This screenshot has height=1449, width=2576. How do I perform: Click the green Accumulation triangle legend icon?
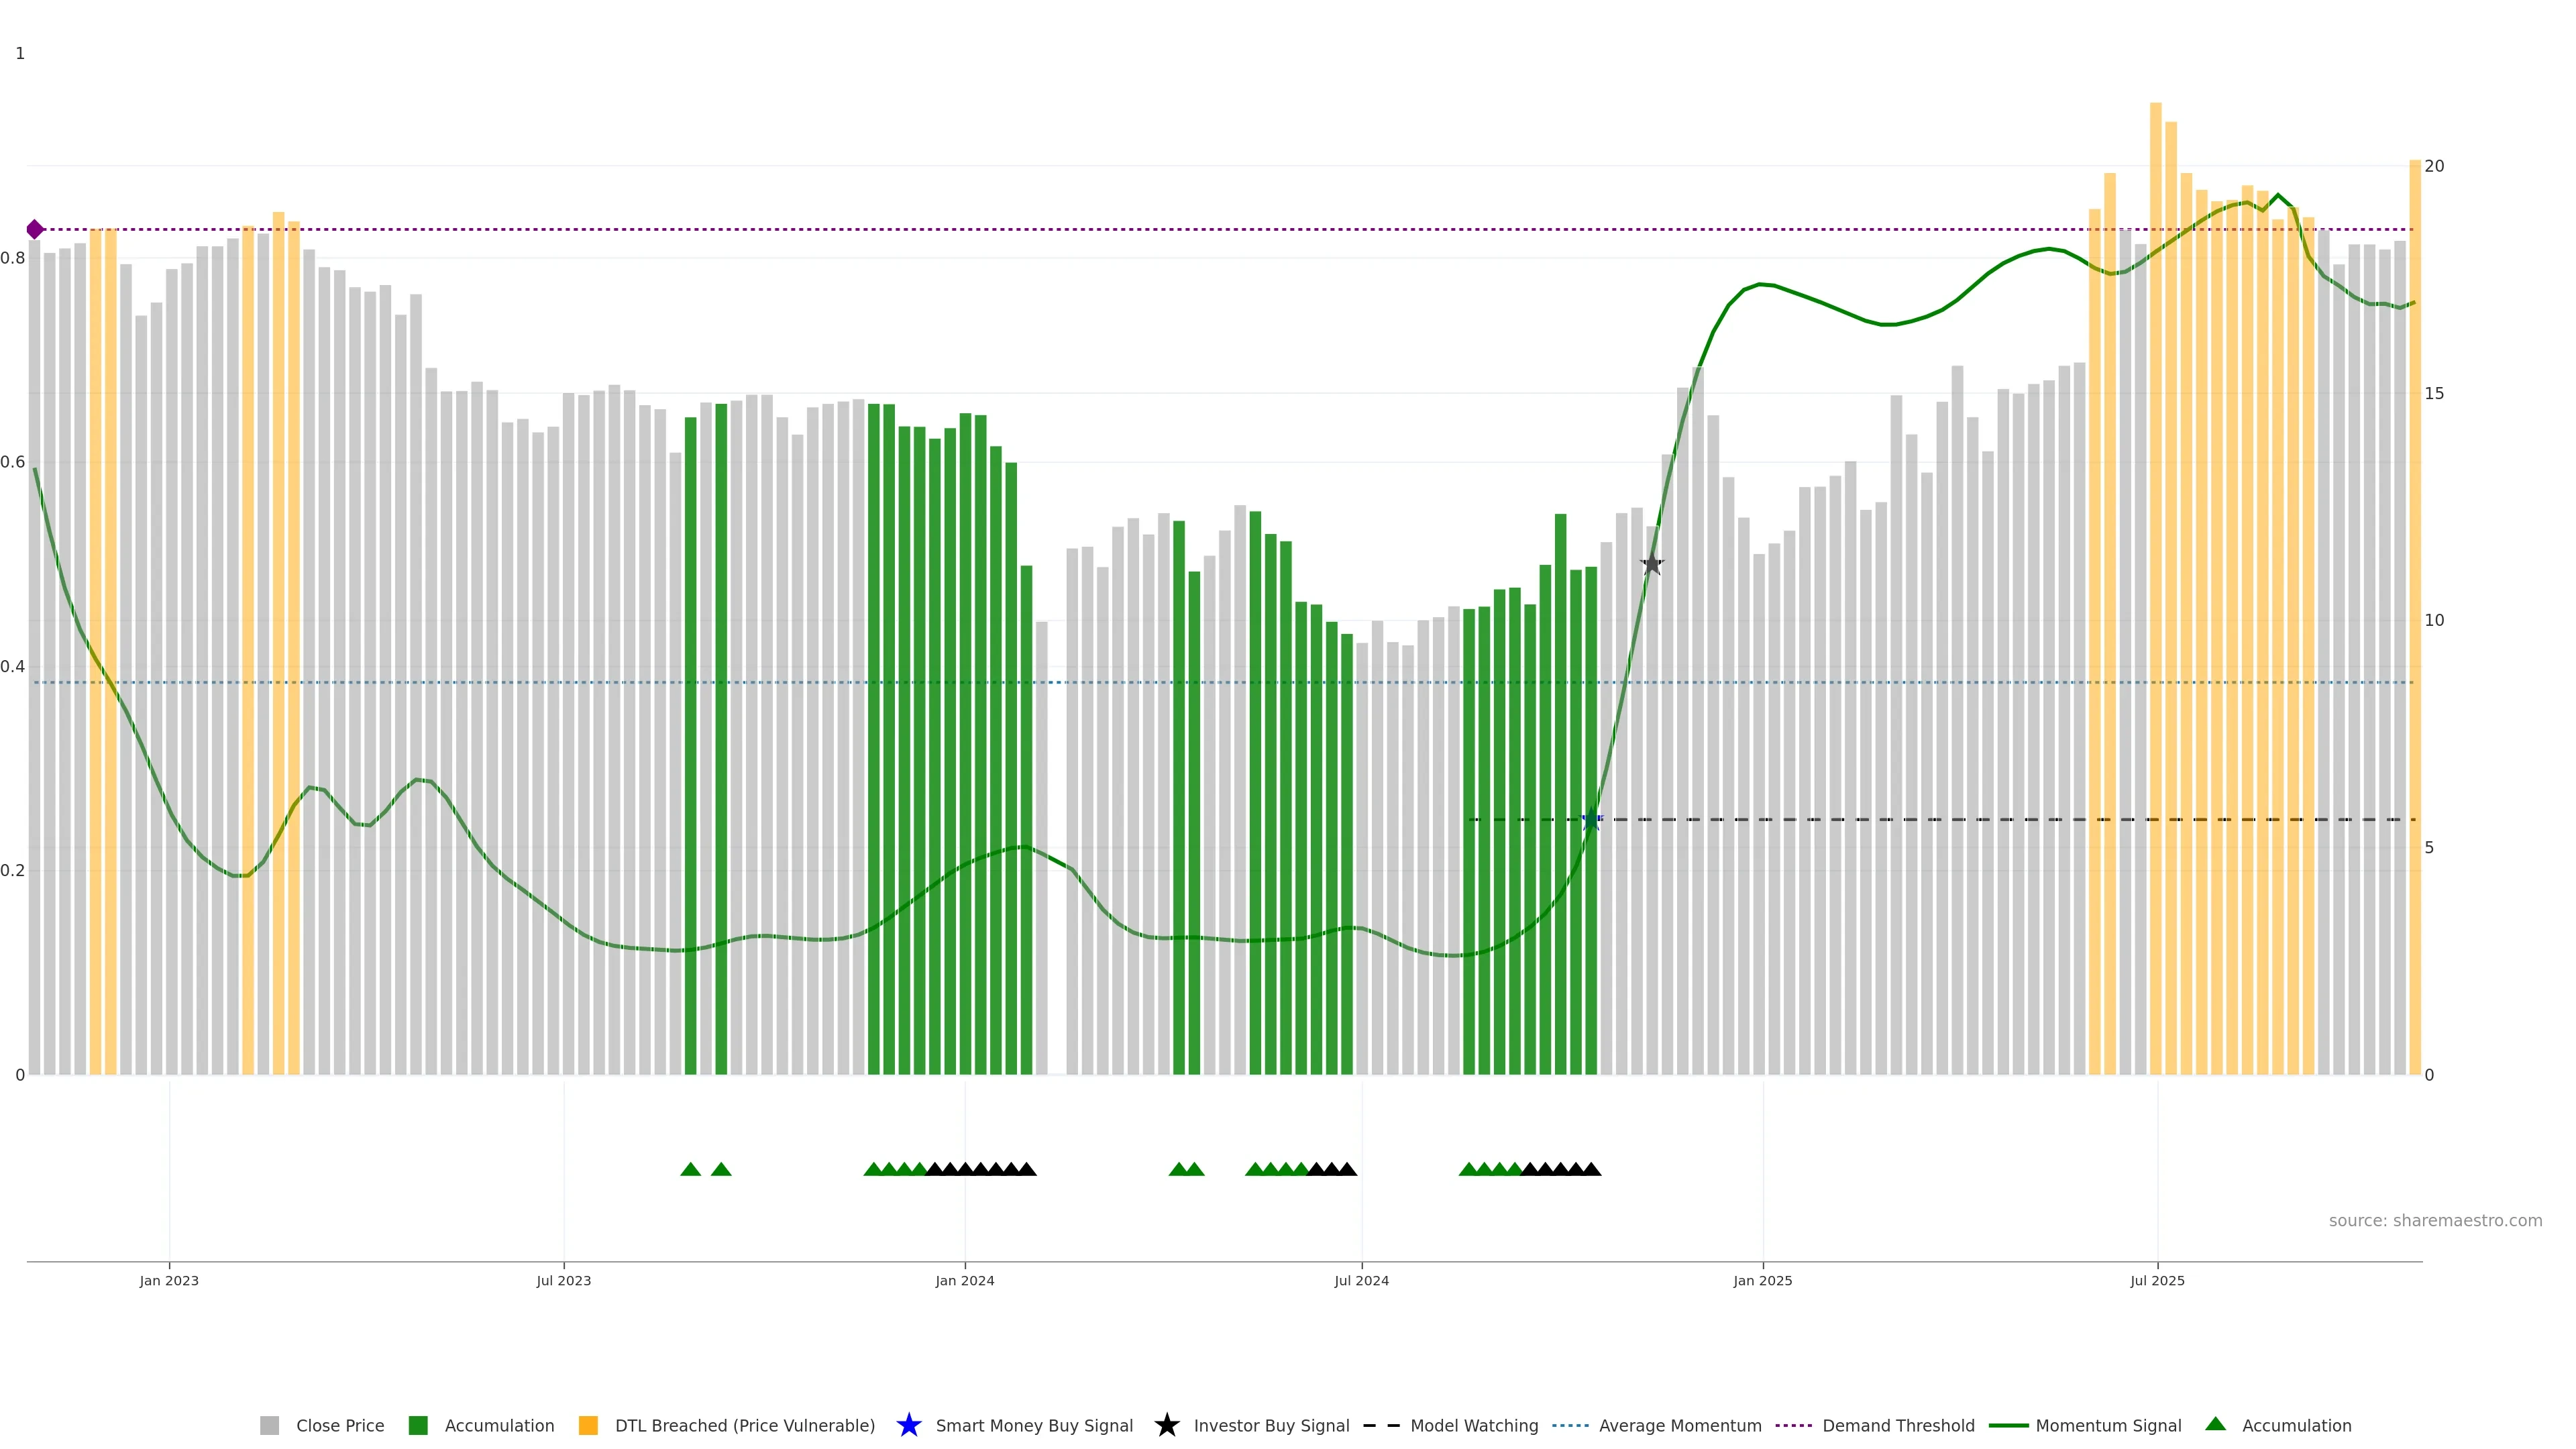click(2216, 1424)
